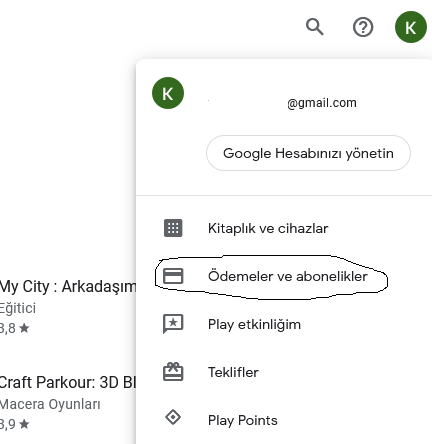Click the K profile picture inside the account panel
432x444 pixels.
(x=168, y=93)
